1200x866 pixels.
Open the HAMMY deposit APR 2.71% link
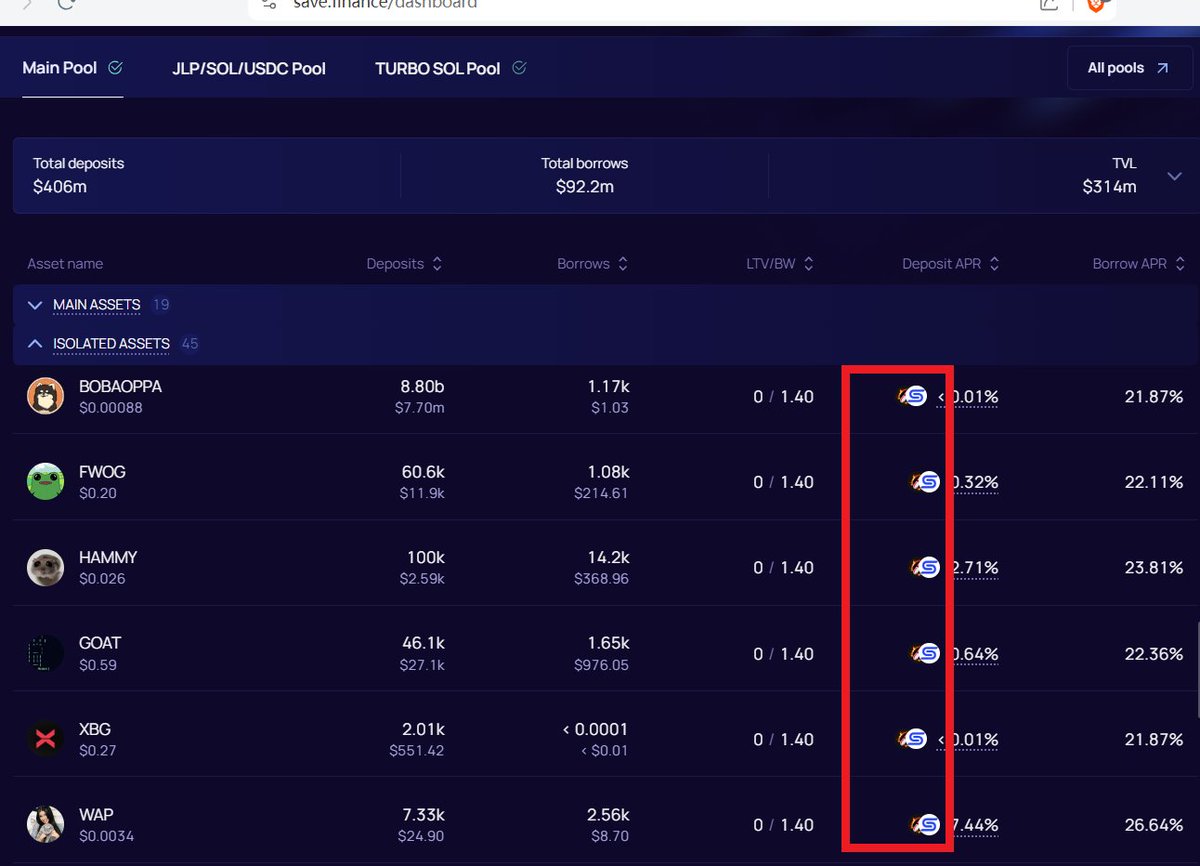(974, 568)
